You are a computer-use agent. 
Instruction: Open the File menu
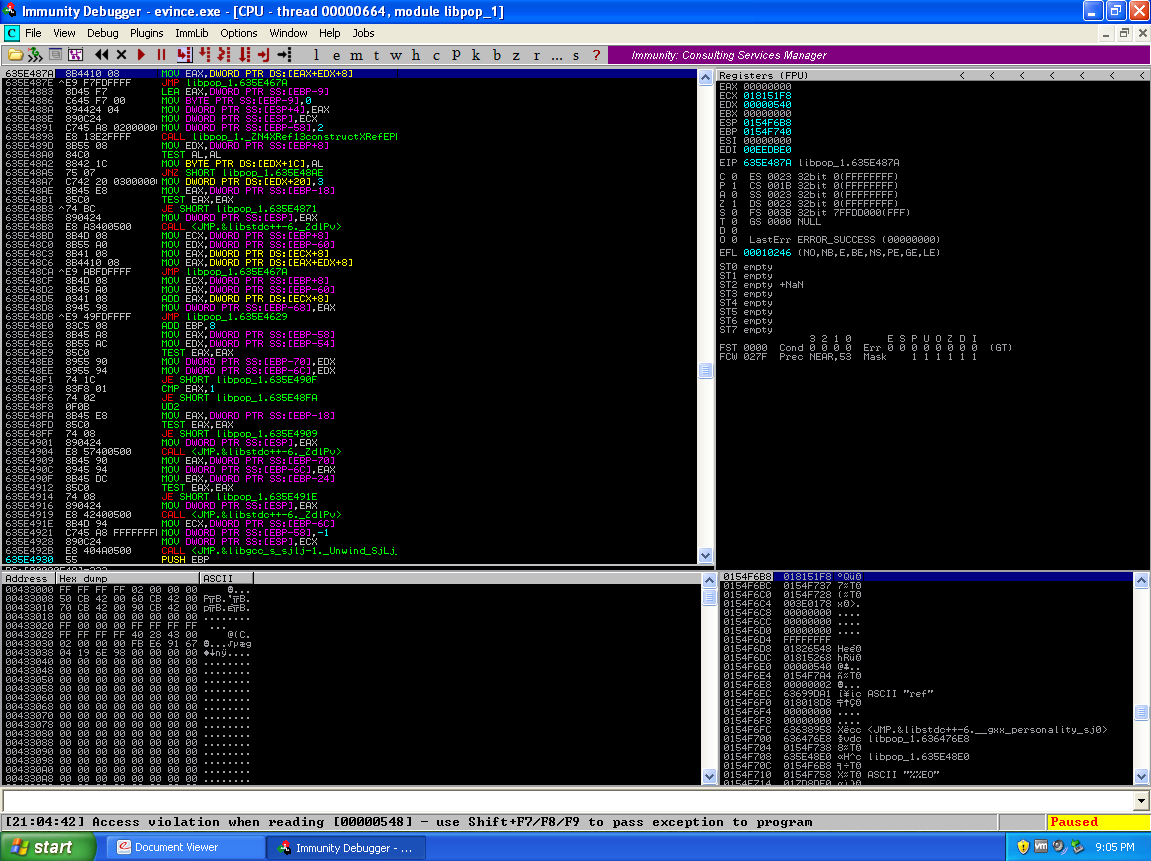pyautogui.click(x=33, y=33)
